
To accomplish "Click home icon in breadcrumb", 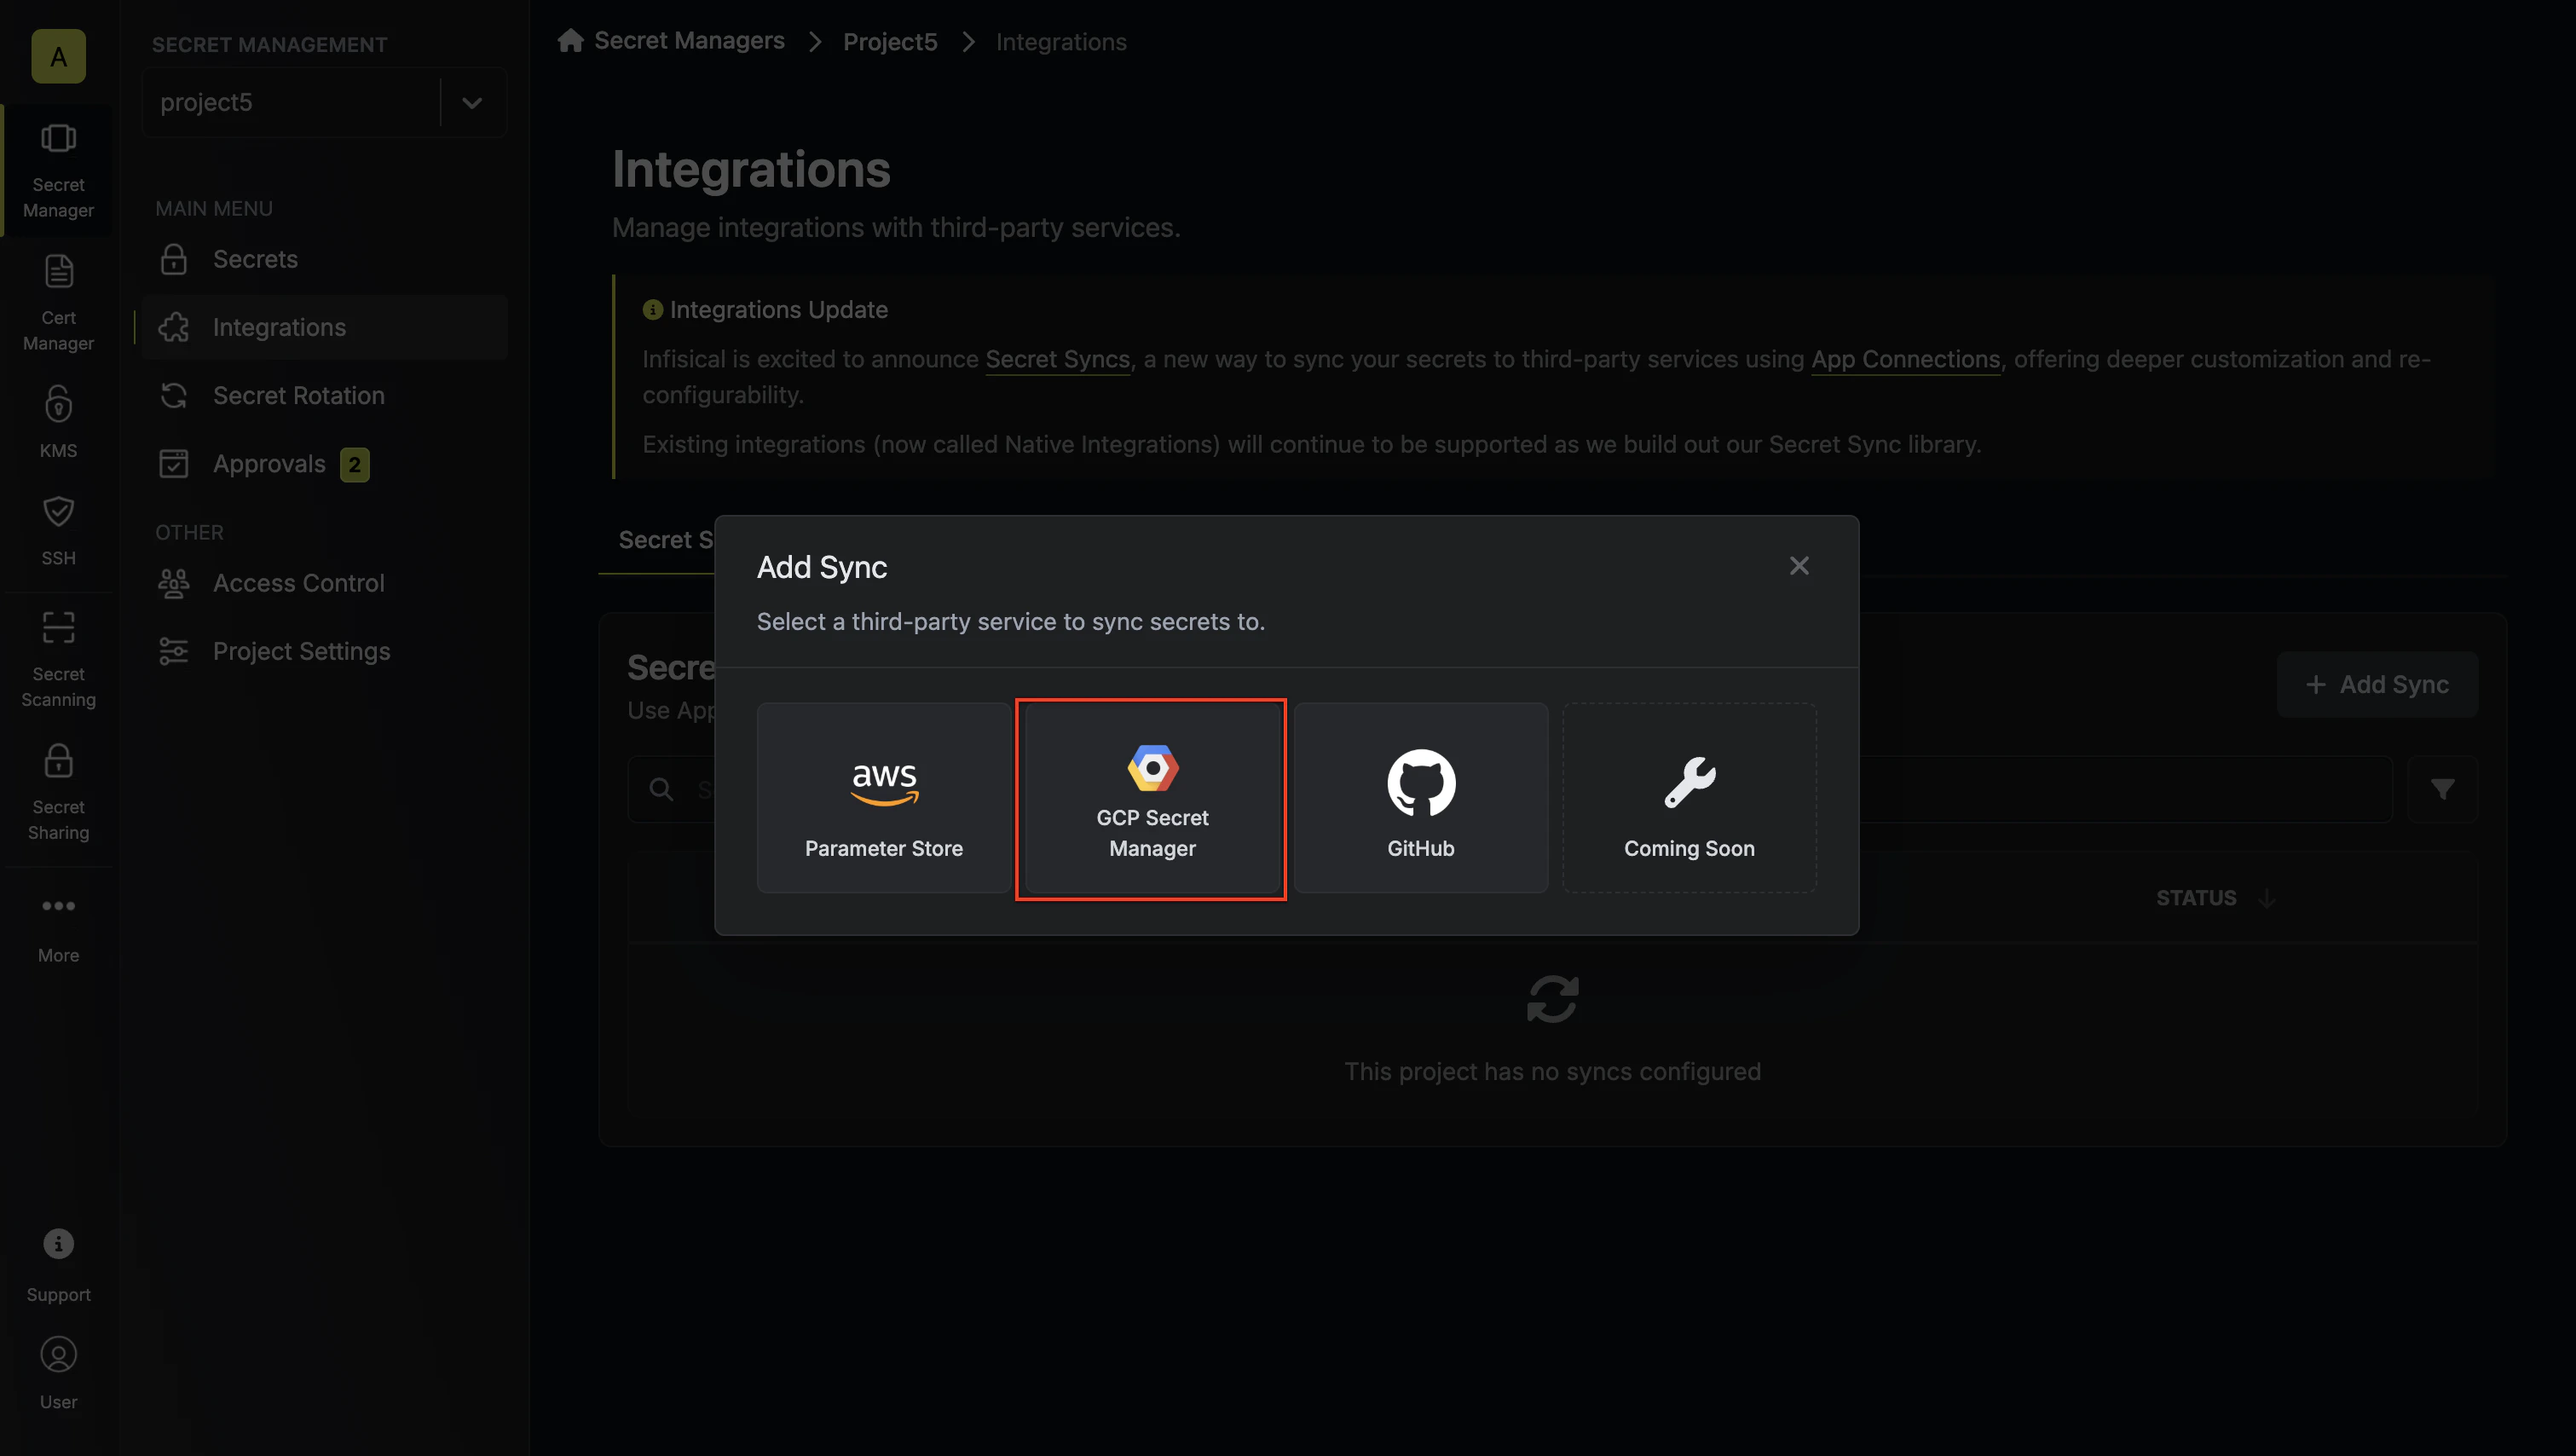I will [x=571, y=40].
